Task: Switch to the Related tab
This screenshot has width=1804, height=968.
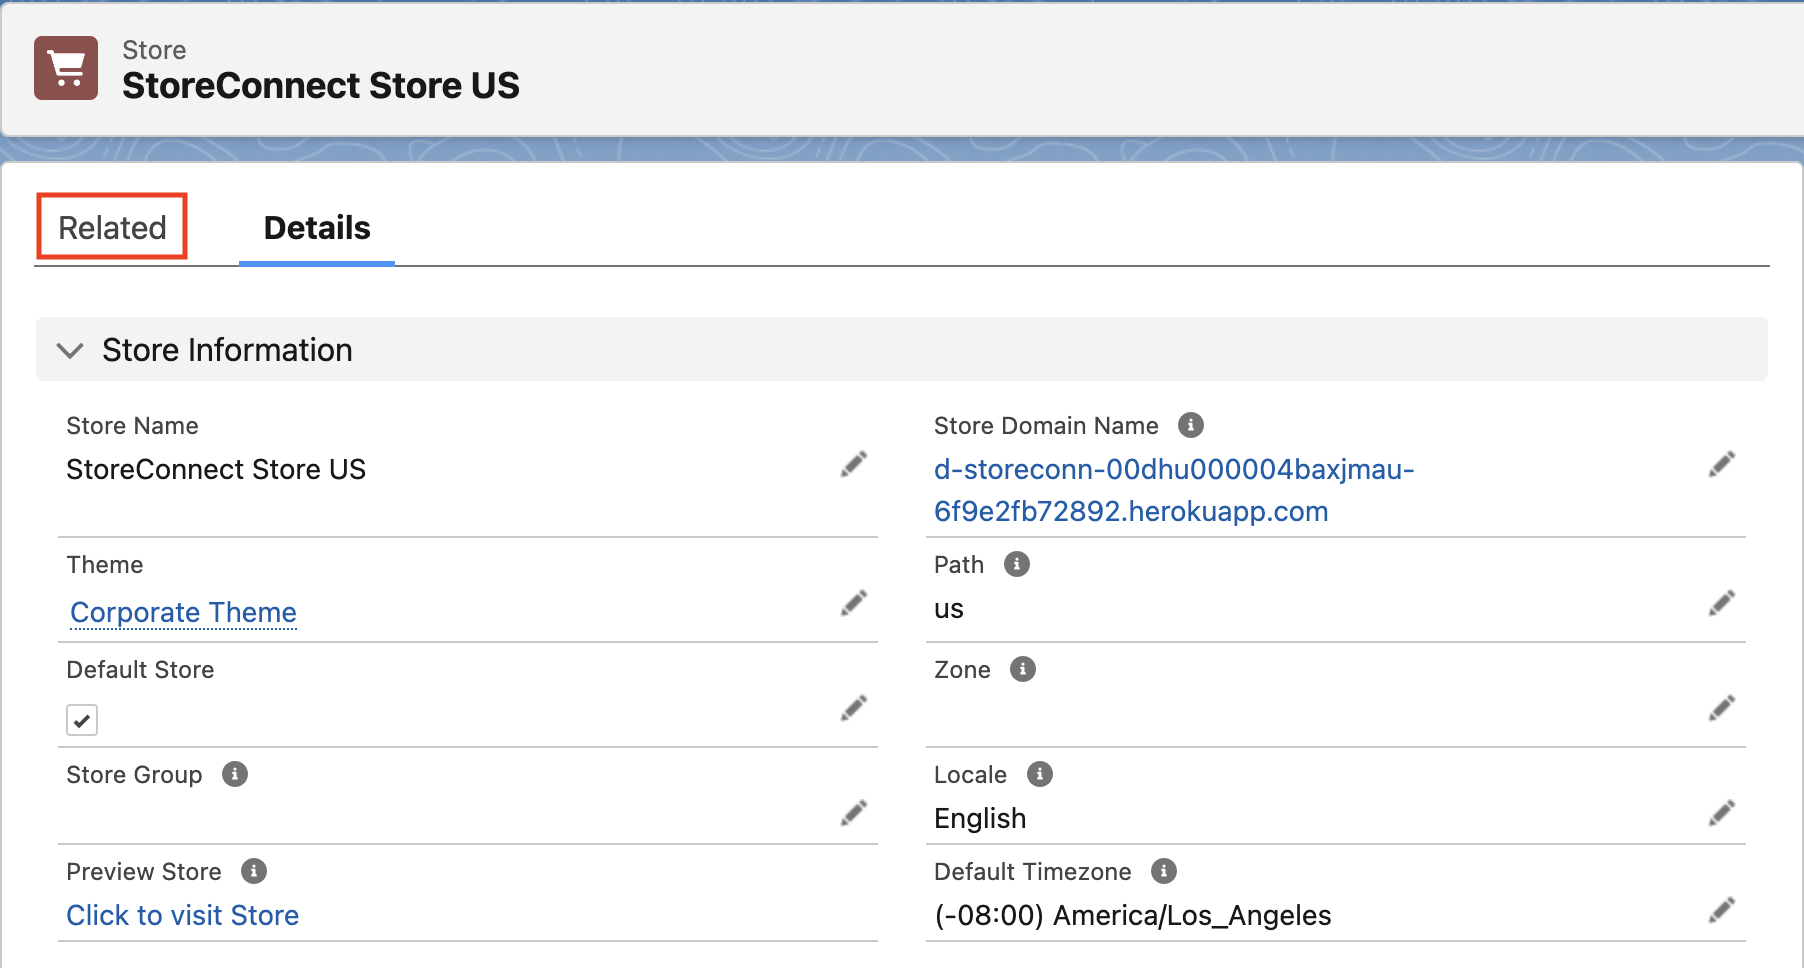Action: click(112, 228)
